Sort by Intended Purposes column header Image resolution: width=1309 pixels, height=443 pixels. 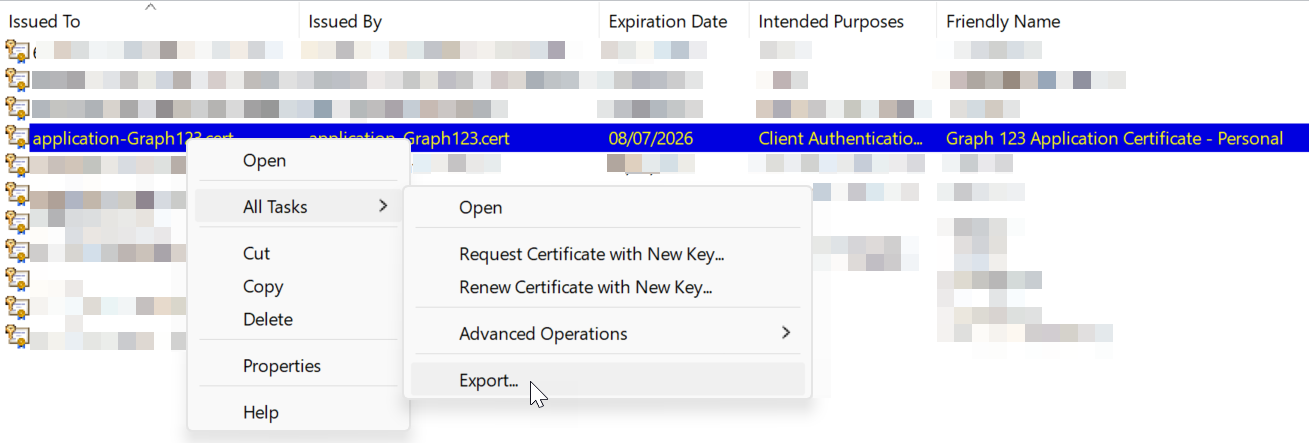point(831,21)
